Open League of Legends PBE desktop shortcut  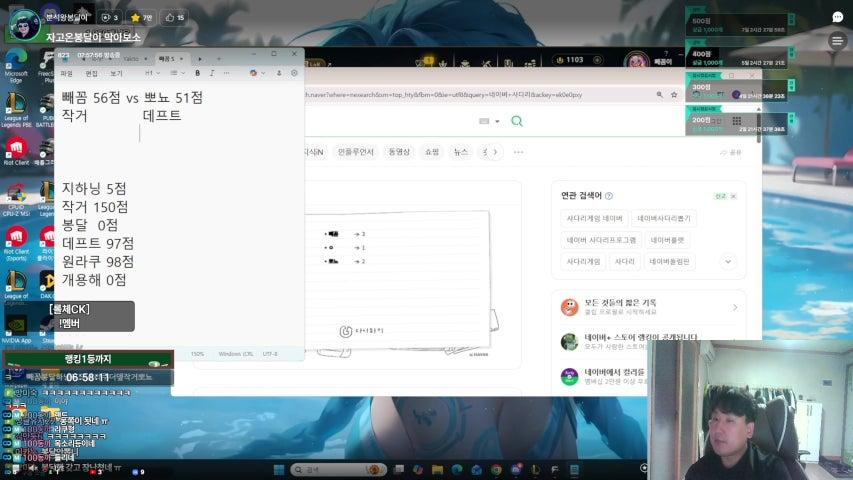[15, 110]
